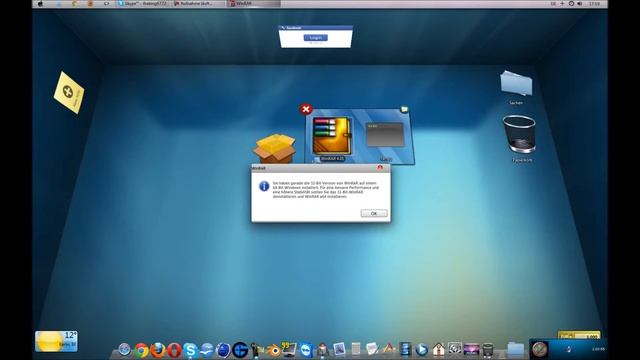Image resolution: width=640 pixels, height=360 pixels.
Task: Click the yellow package box icon
Action: [274, 149]
